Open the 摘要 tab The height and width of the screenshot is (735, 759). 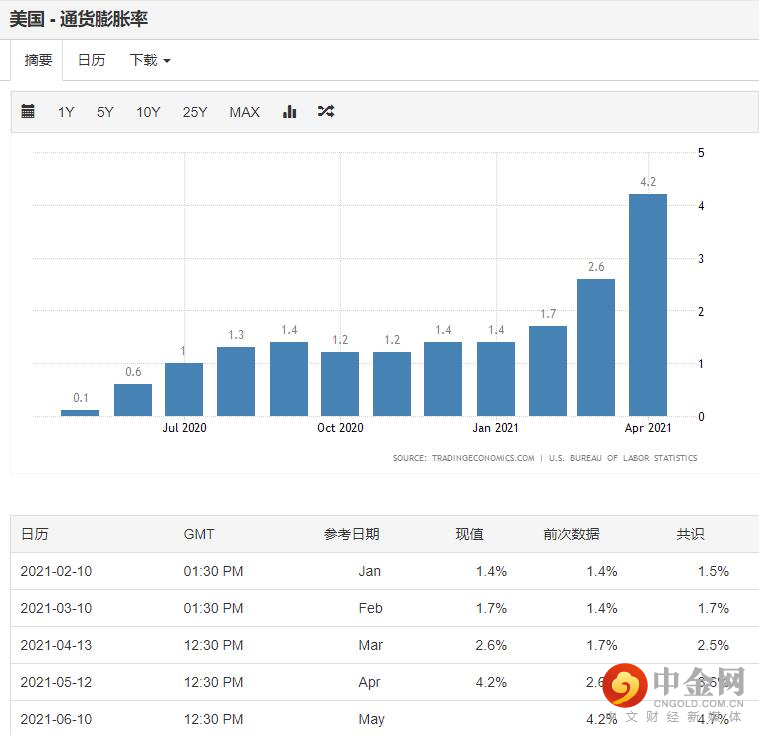coord(38,60)
